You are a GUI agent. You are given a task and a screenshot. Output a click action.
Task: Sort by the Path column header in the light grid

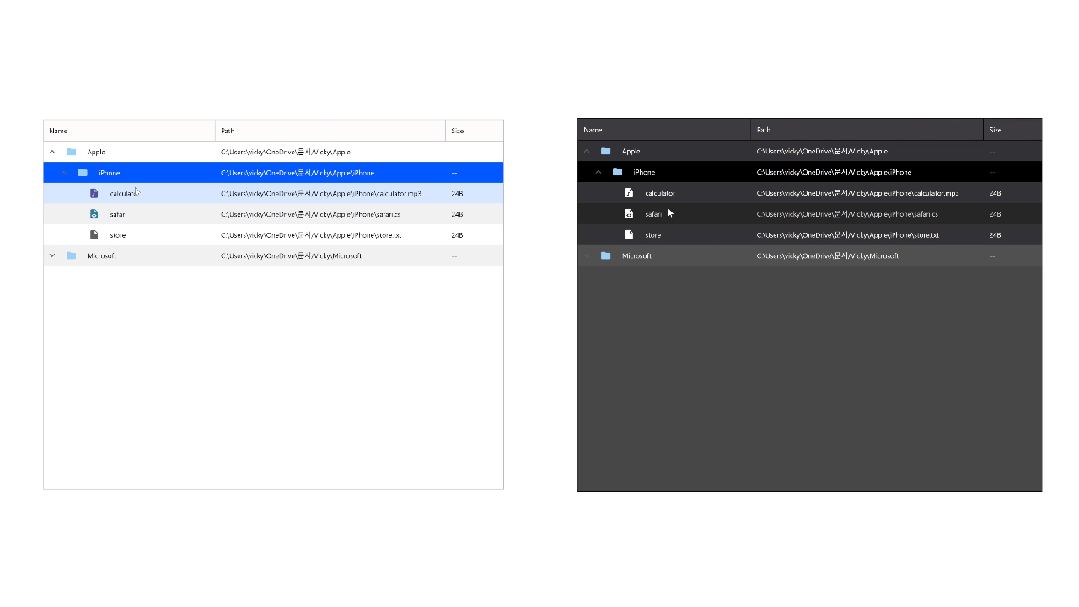pyautogui.click(x=330, y=131)
